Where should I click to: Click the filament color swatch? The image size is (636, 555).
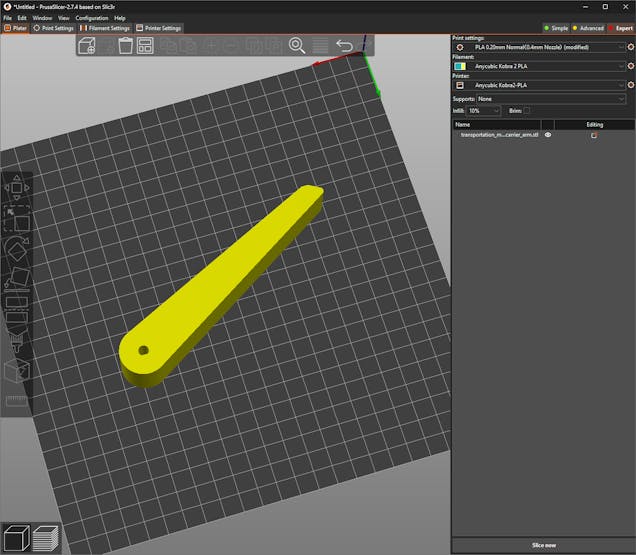click(x=459, y=67)
